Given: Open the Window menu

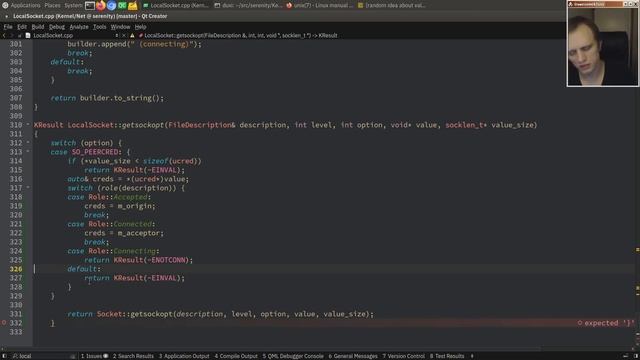Looking at the screenshot, I should pyautogui.click(x=120, y=27).
